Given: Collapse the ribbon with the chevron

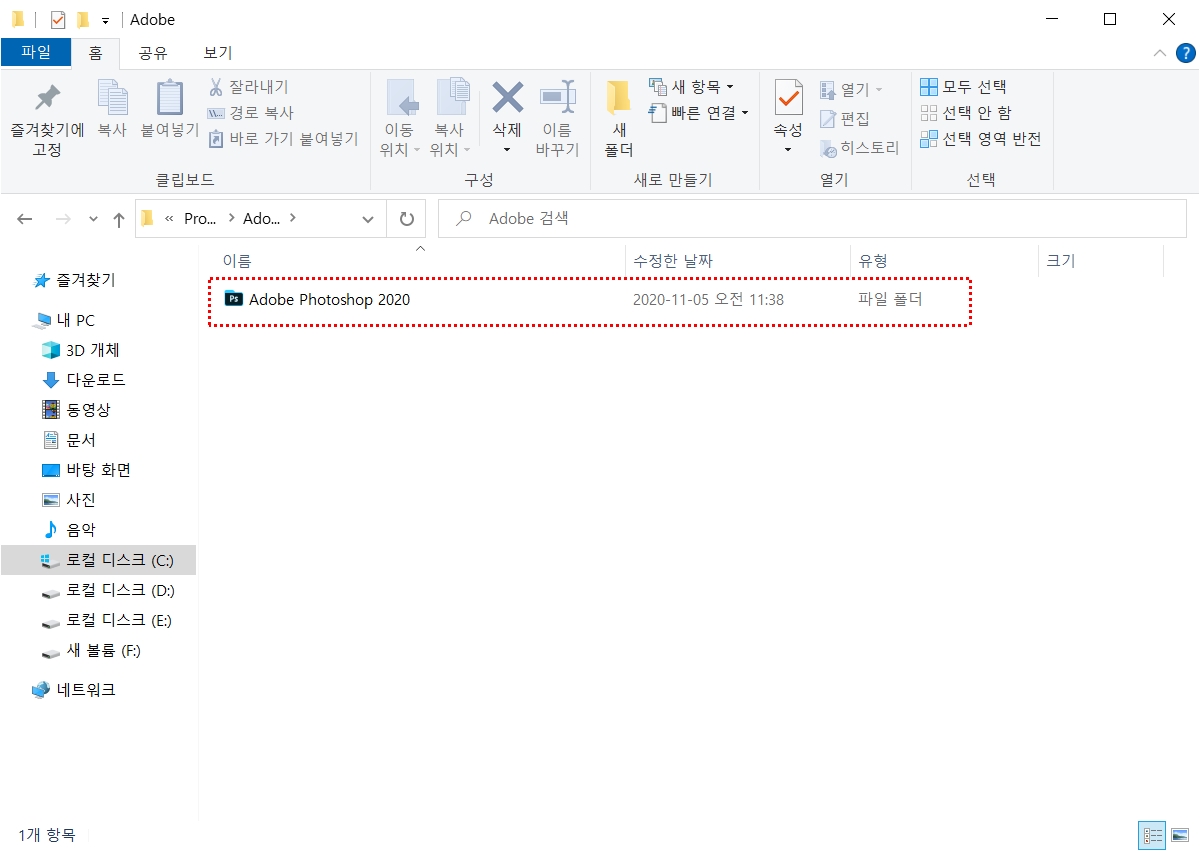Looking at the screenshot, I should (1160, 53).
